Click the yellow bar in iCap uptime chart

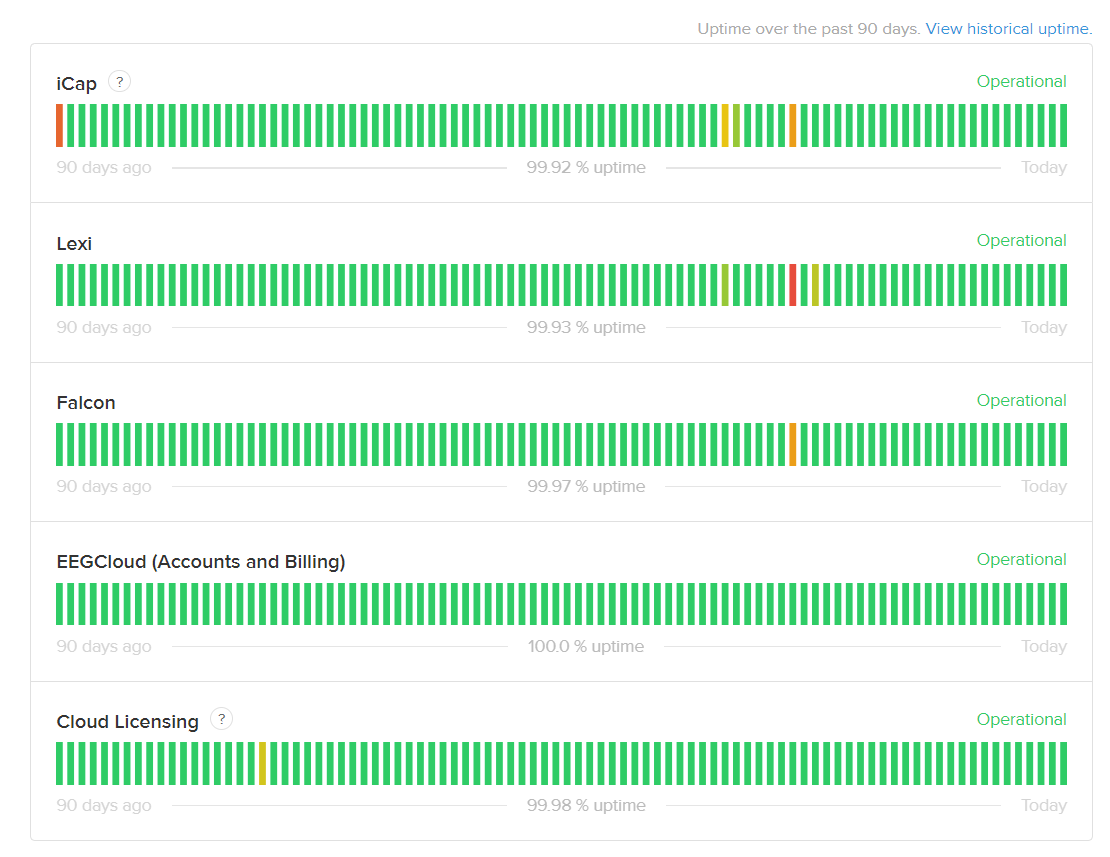point(725,125)
